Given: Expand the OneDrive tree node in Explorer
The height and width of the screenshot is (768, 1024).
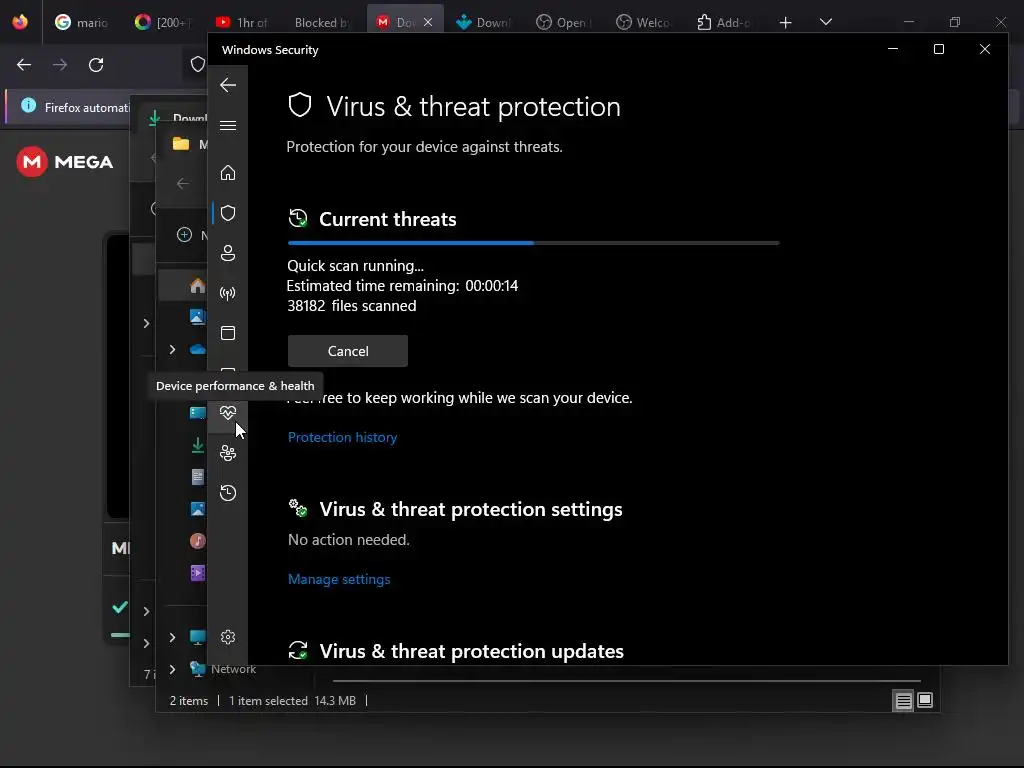Looking at the screenshot, I should (x=172, y=349).
